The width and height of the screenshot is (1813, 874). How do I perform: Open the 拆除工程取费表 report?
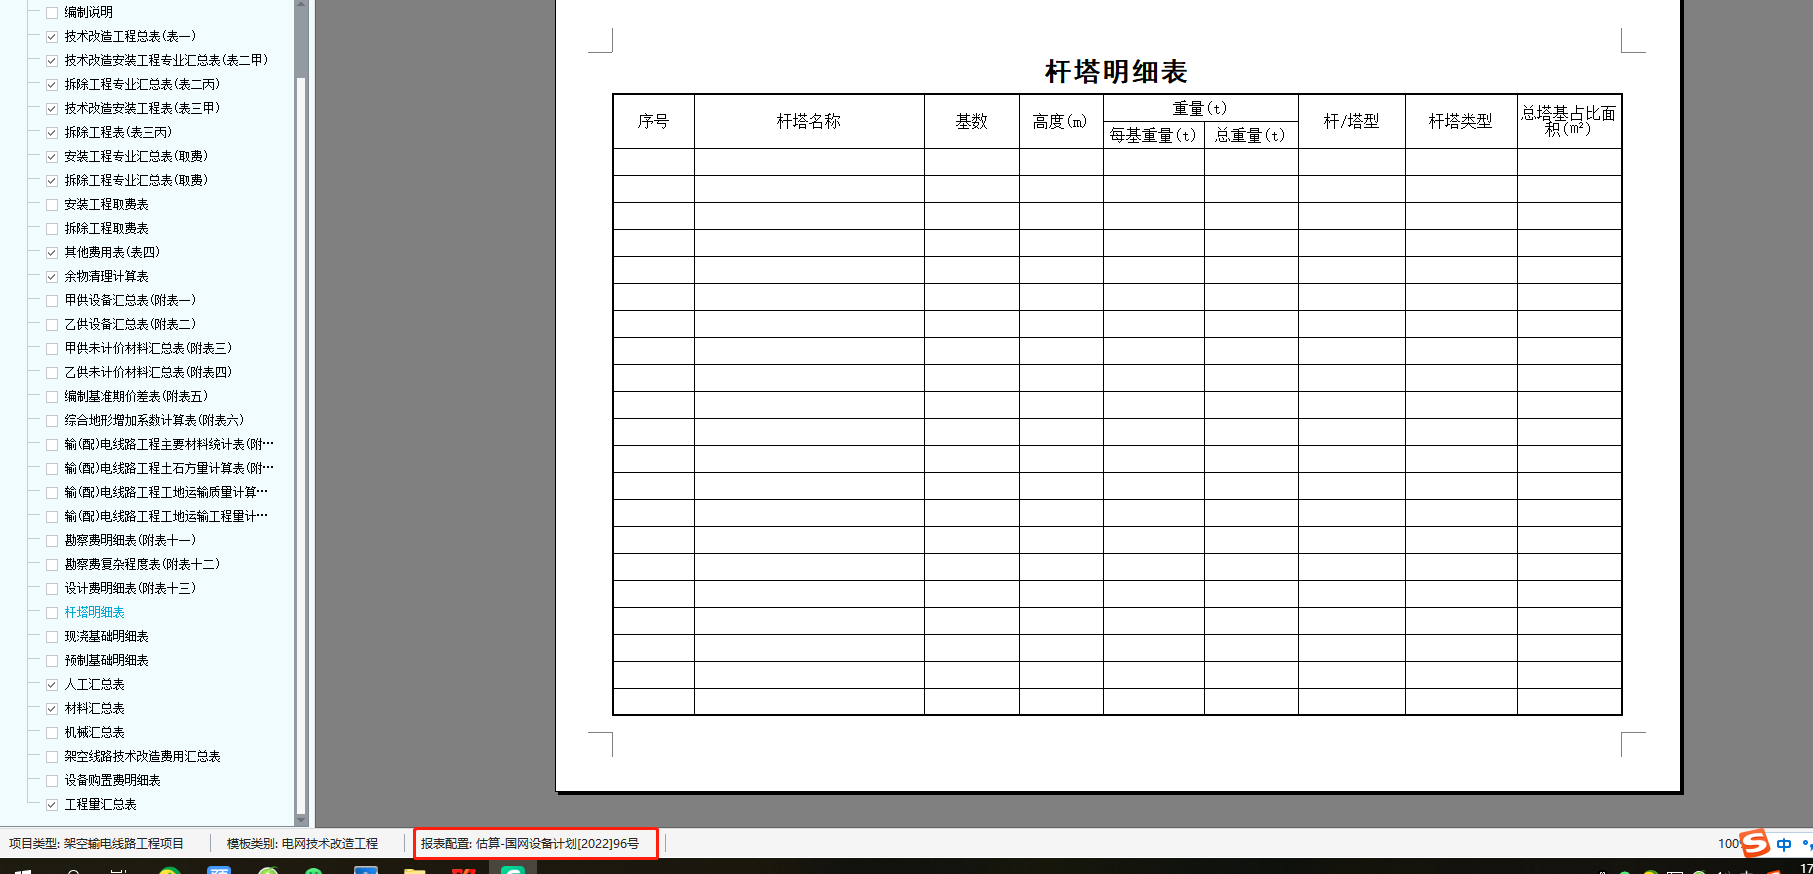pyautogui.click(x=106, y=228)
